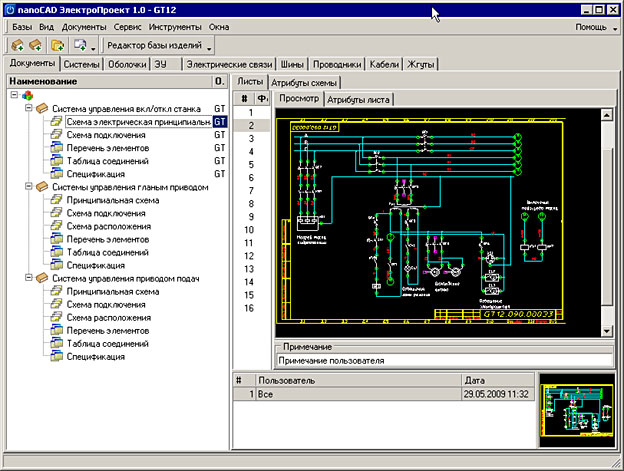Open the Базы menu
The image size is (624, 471).
tap(22, 27)
